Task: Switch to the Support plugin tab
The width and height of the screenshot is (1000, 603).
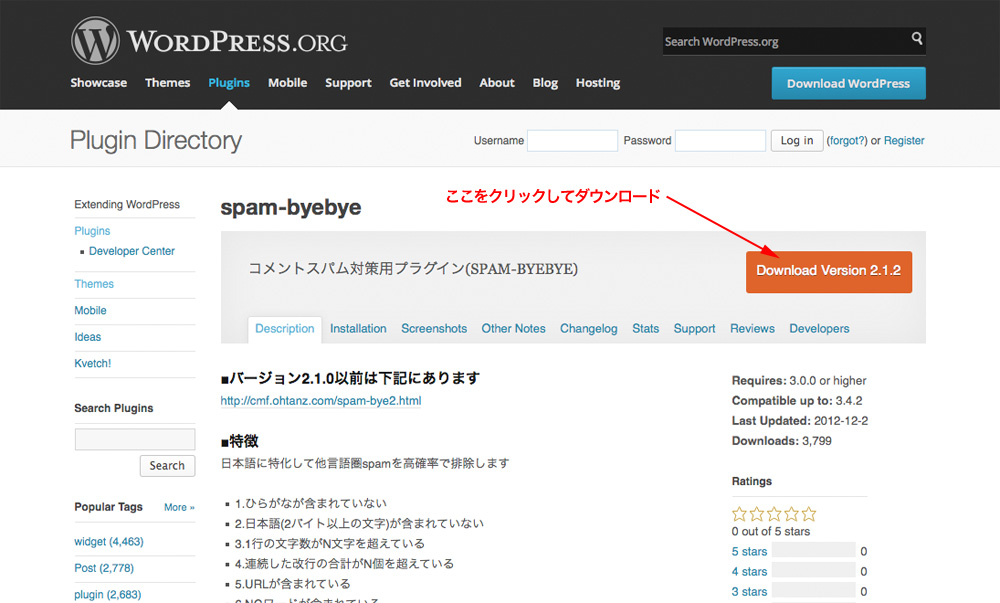Action: 695,329
